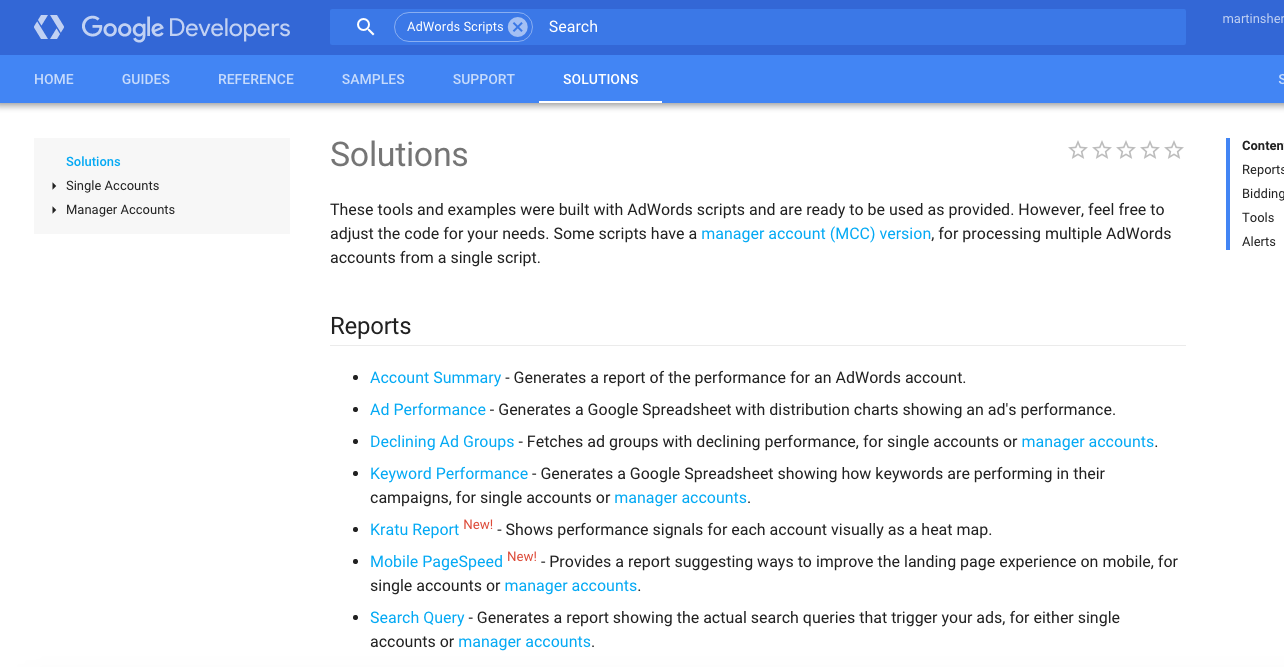Select Solutions in the left sidebar
Screen dimensions: 1284x667
coord(93,161)
